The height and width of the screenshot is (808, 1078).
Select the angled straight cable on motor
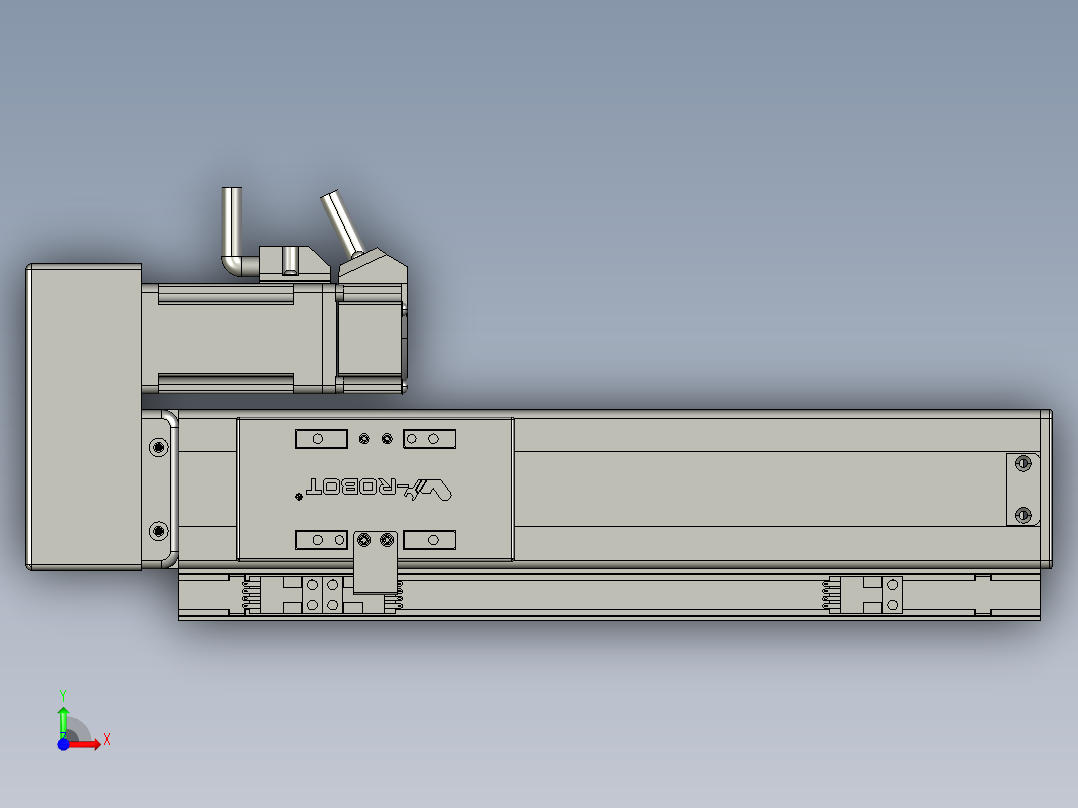point(342,224)
